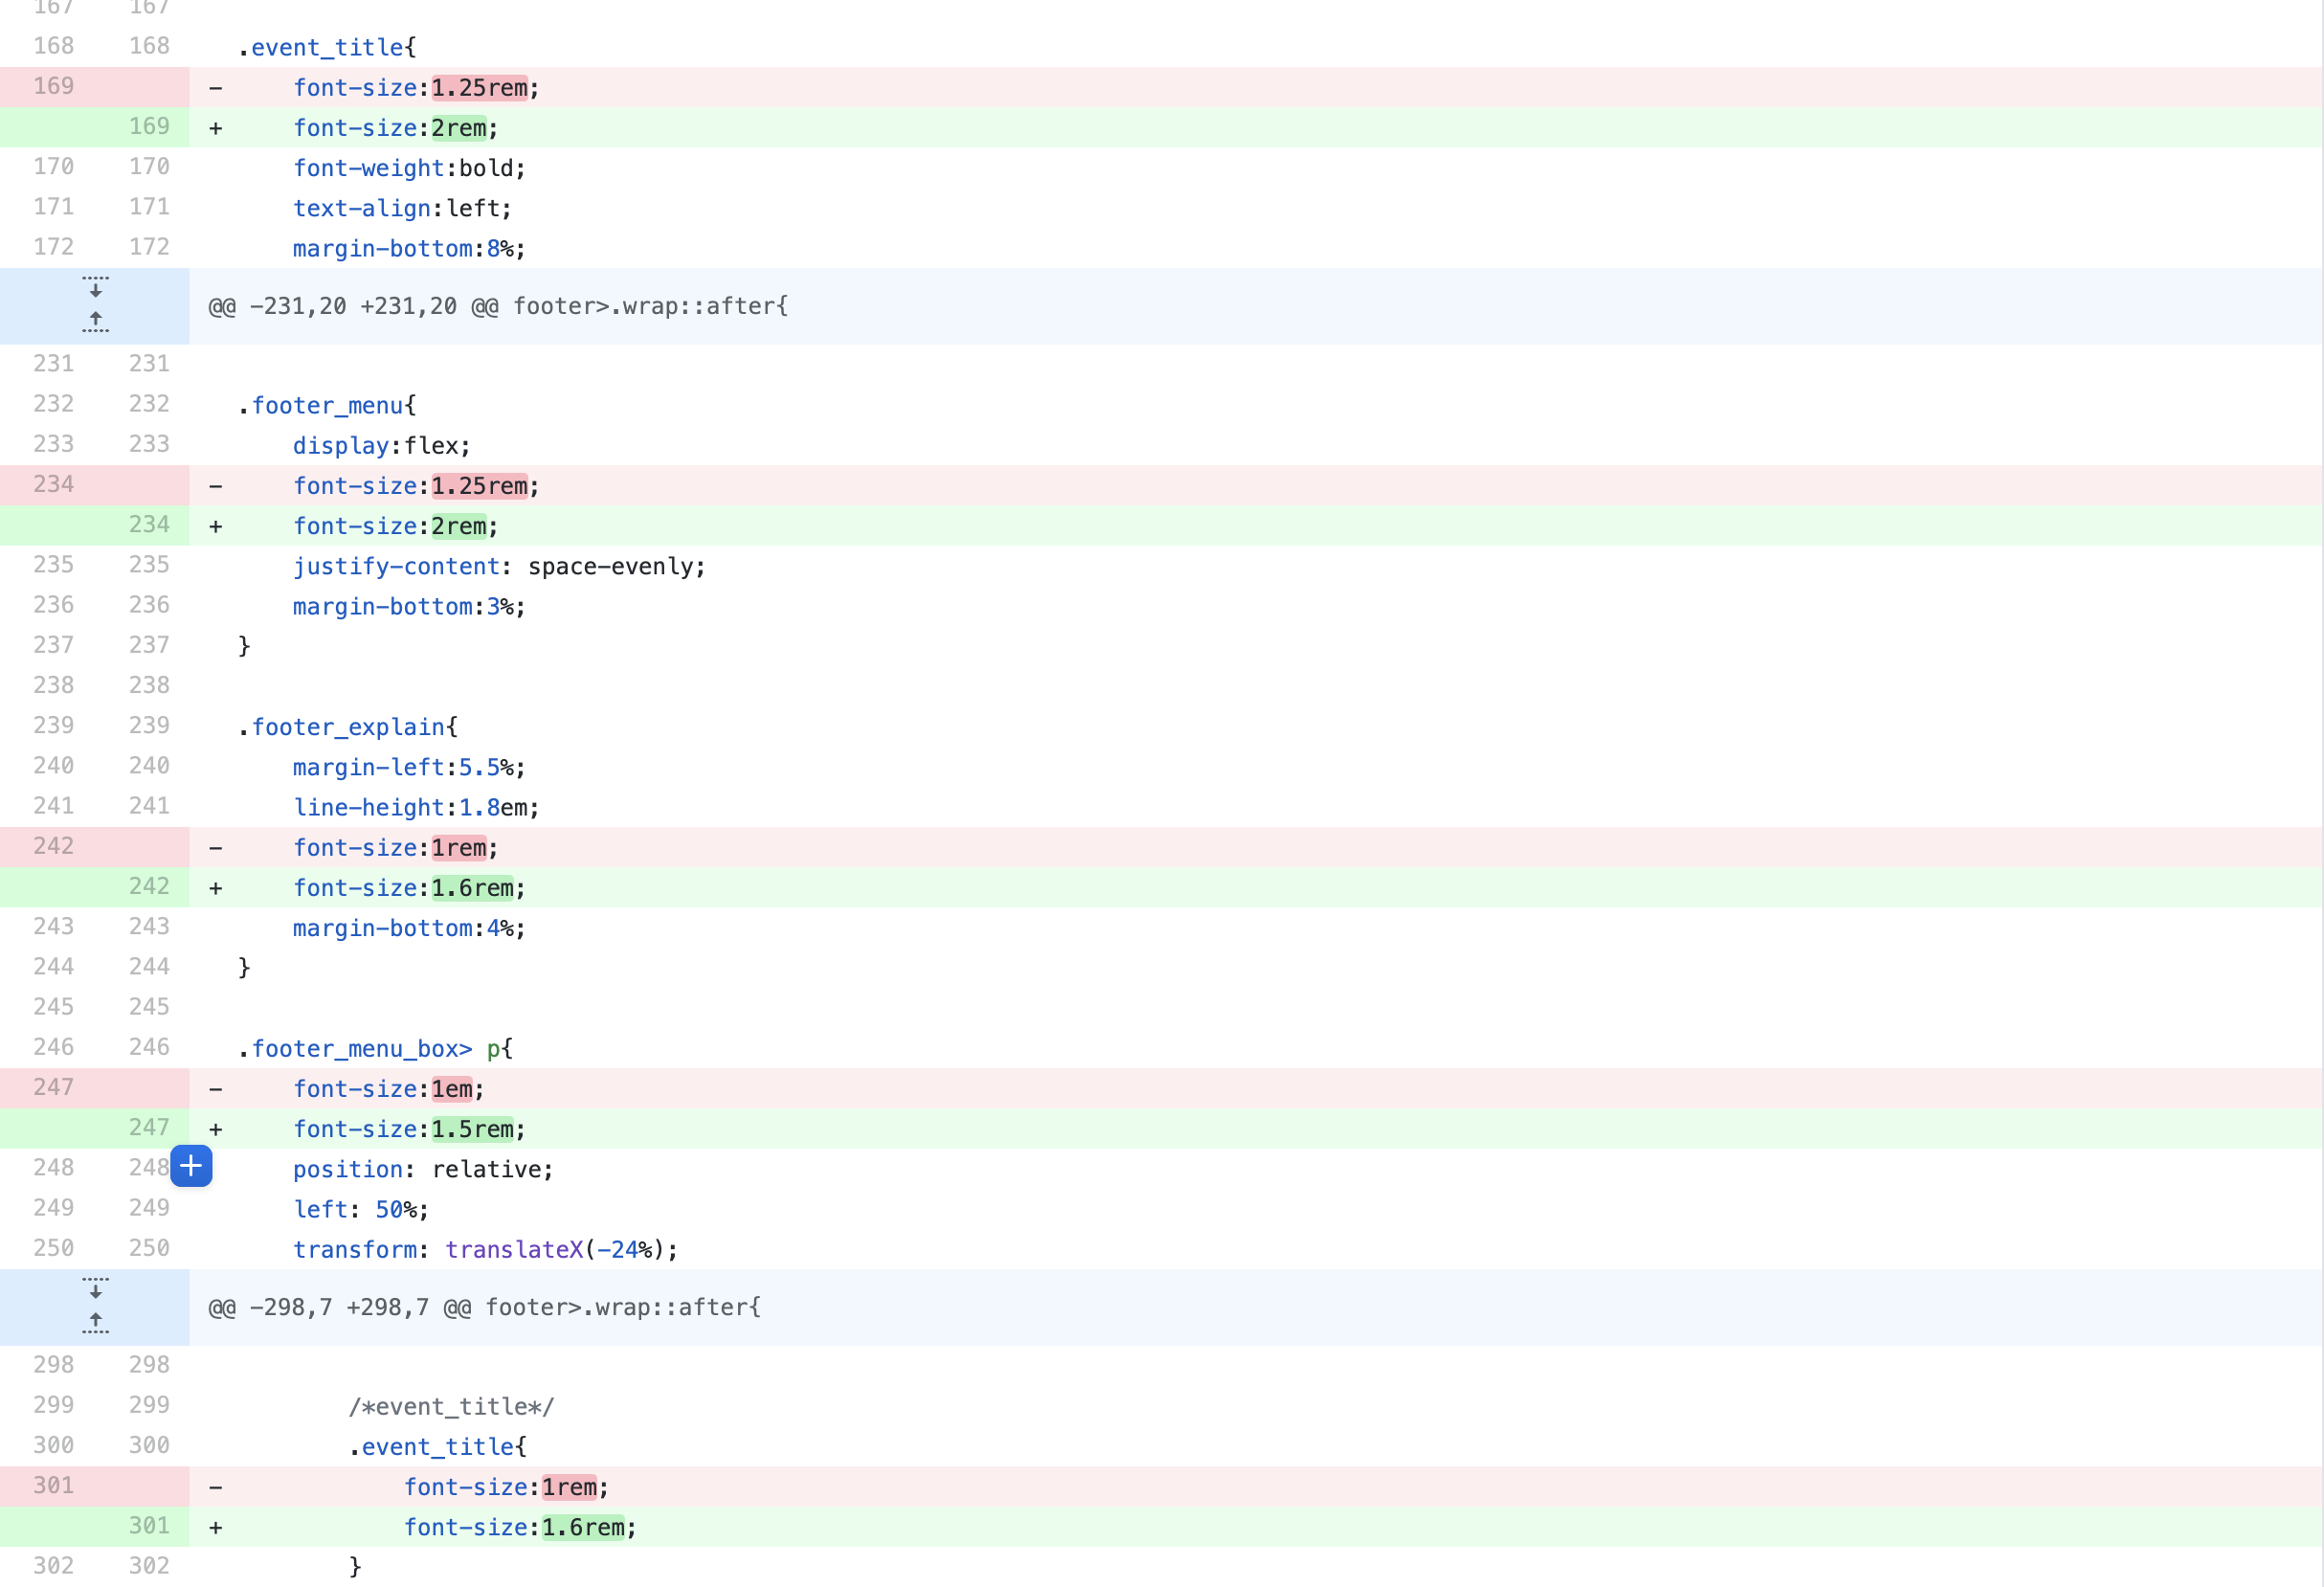2324x1587 pixels.
Task: Collapse expanded lines at second hunk header
Action: pos(95,1307)
